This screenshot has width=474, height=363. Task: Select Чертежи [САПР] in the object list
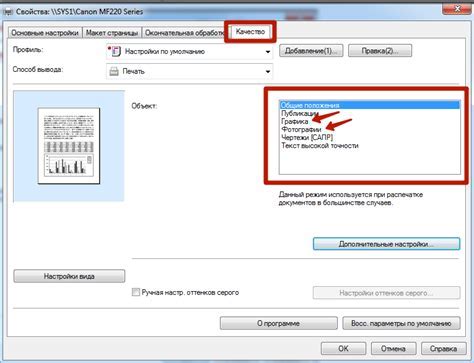coord(370,137)
